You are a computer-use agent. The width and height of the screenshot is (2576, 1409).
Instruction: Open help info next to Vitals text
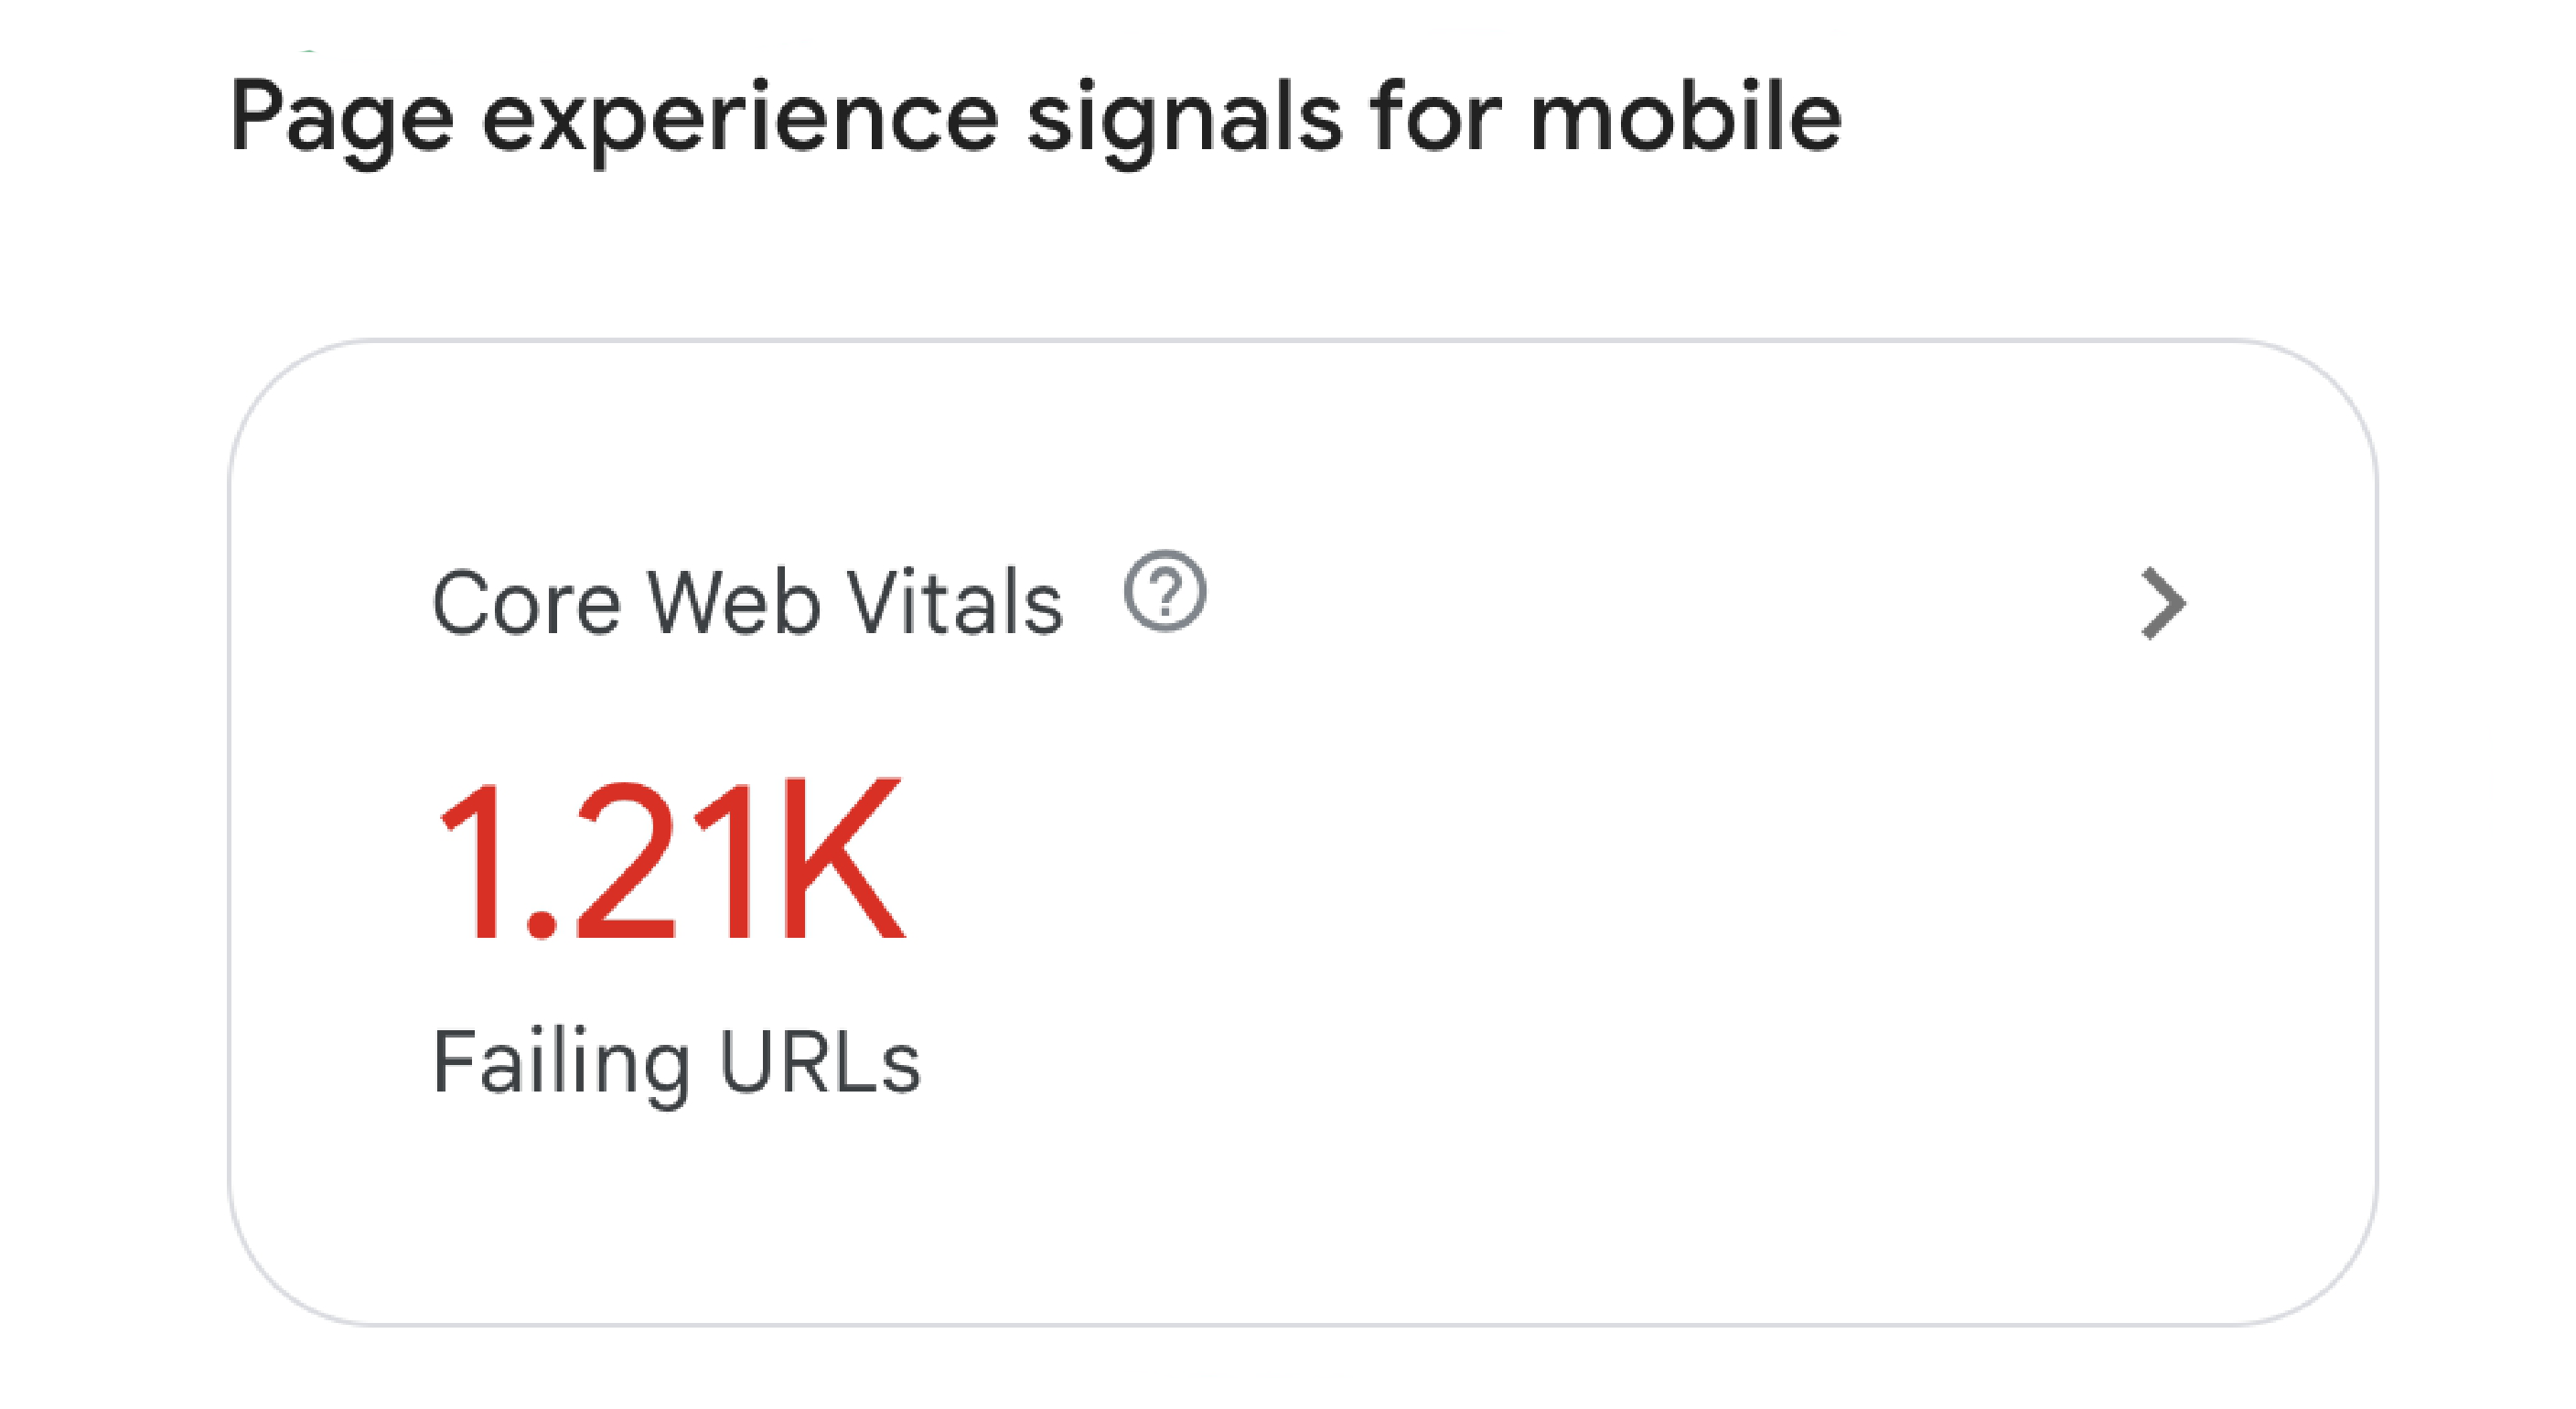point(1165,591)
